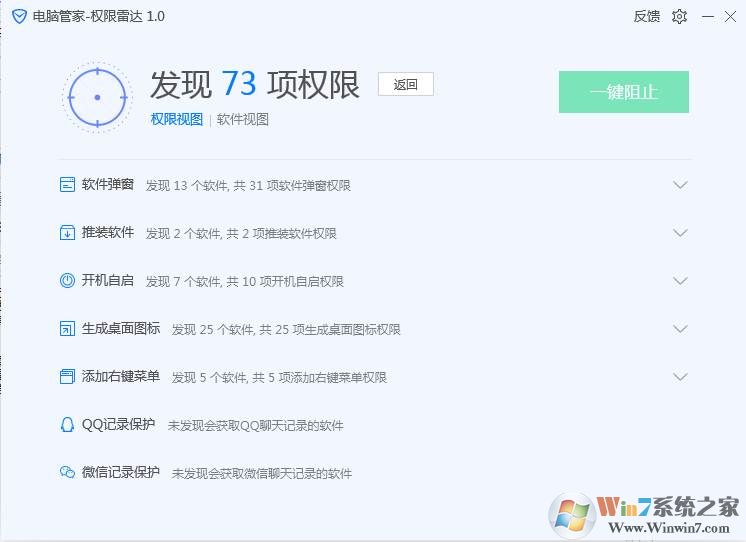Viewport: 746px width, 542px height.
Task: Click text 发现 13 个软件, 共 31 项软件弹窗权限
Action: (x=248, y=186)
